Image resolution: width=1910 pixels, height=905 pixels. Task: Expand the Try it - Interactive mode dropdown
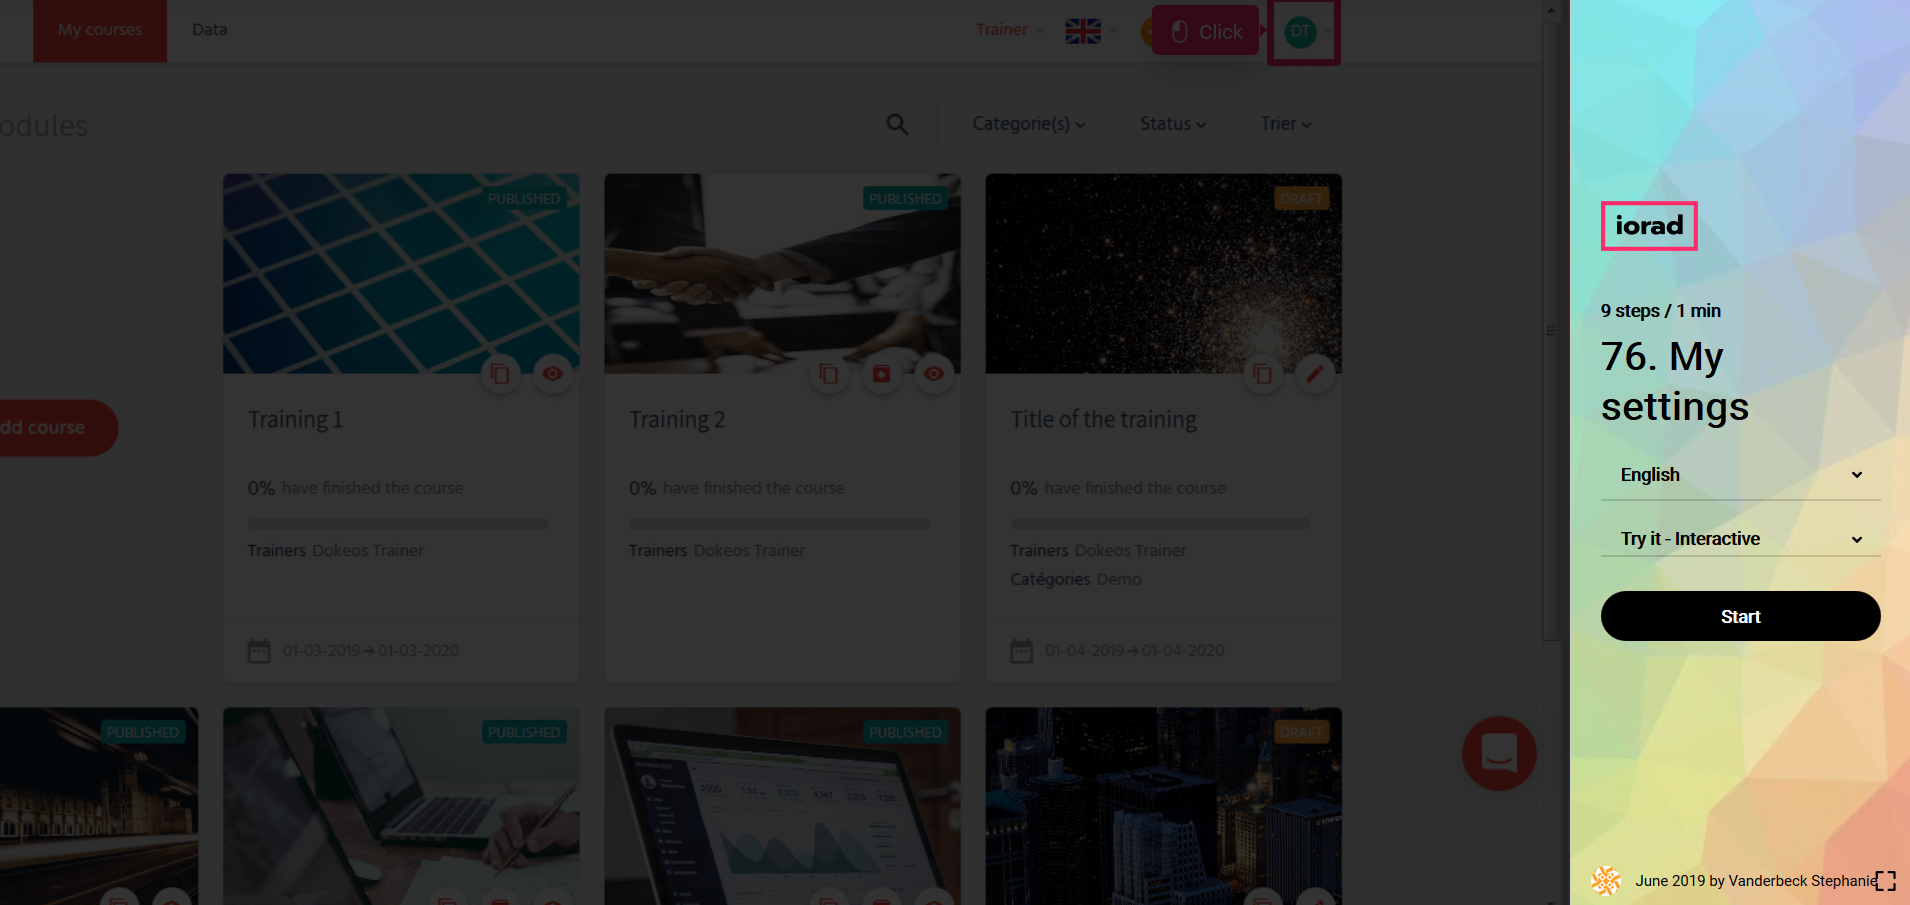click(x=1740, y=539)
